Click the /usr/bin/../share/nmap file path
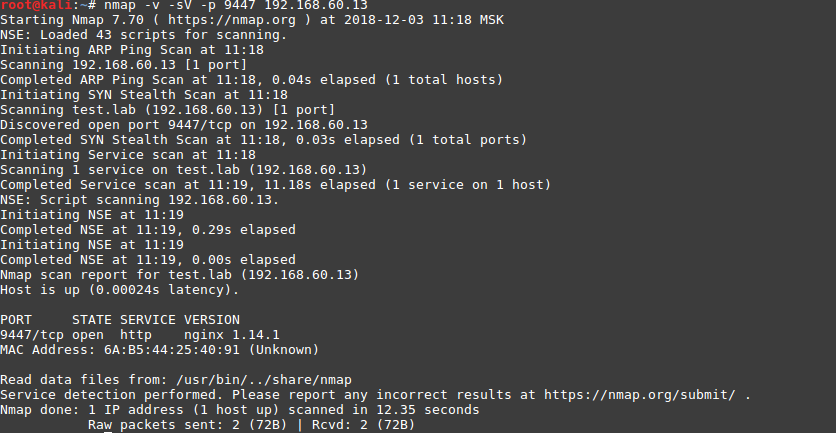 pos(262,380)
